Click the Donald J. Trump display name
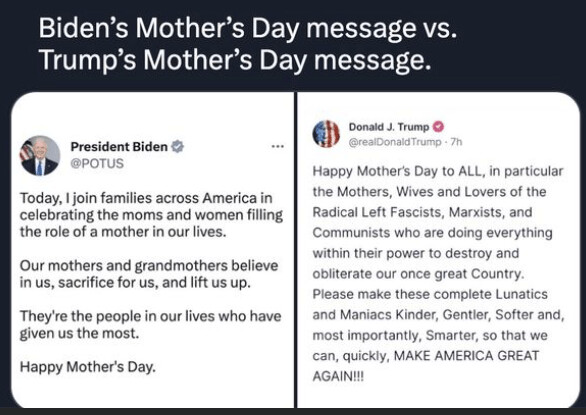This screenshot has height=415, width=586. click(x=389, y=127)
